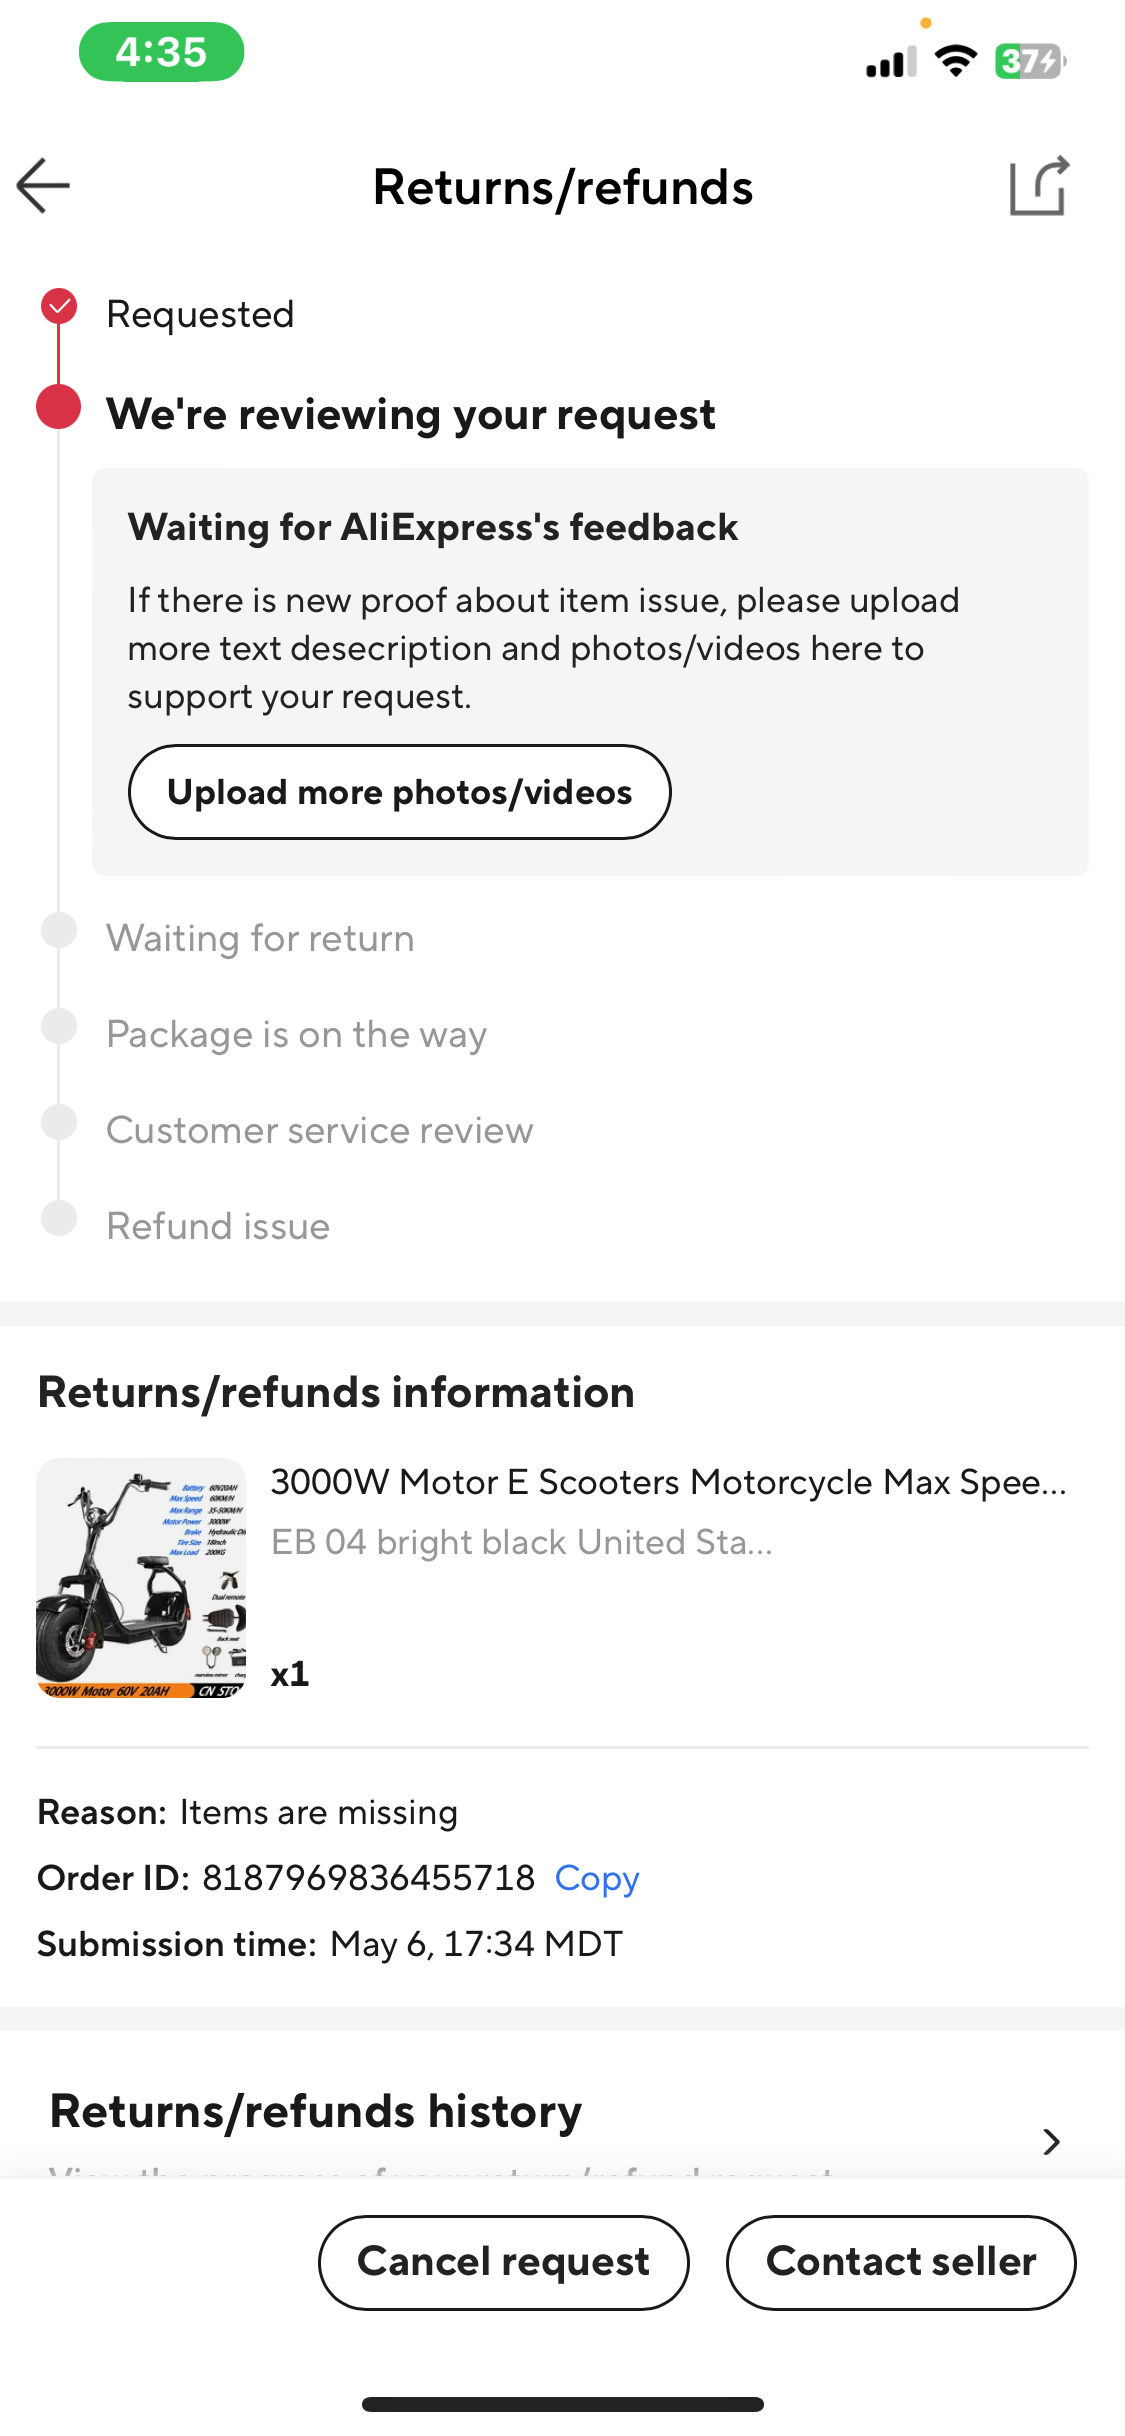Viewport: 1125px width, 2436px height.
Task: Tap the red reviewing status dot
Action: 60,409
